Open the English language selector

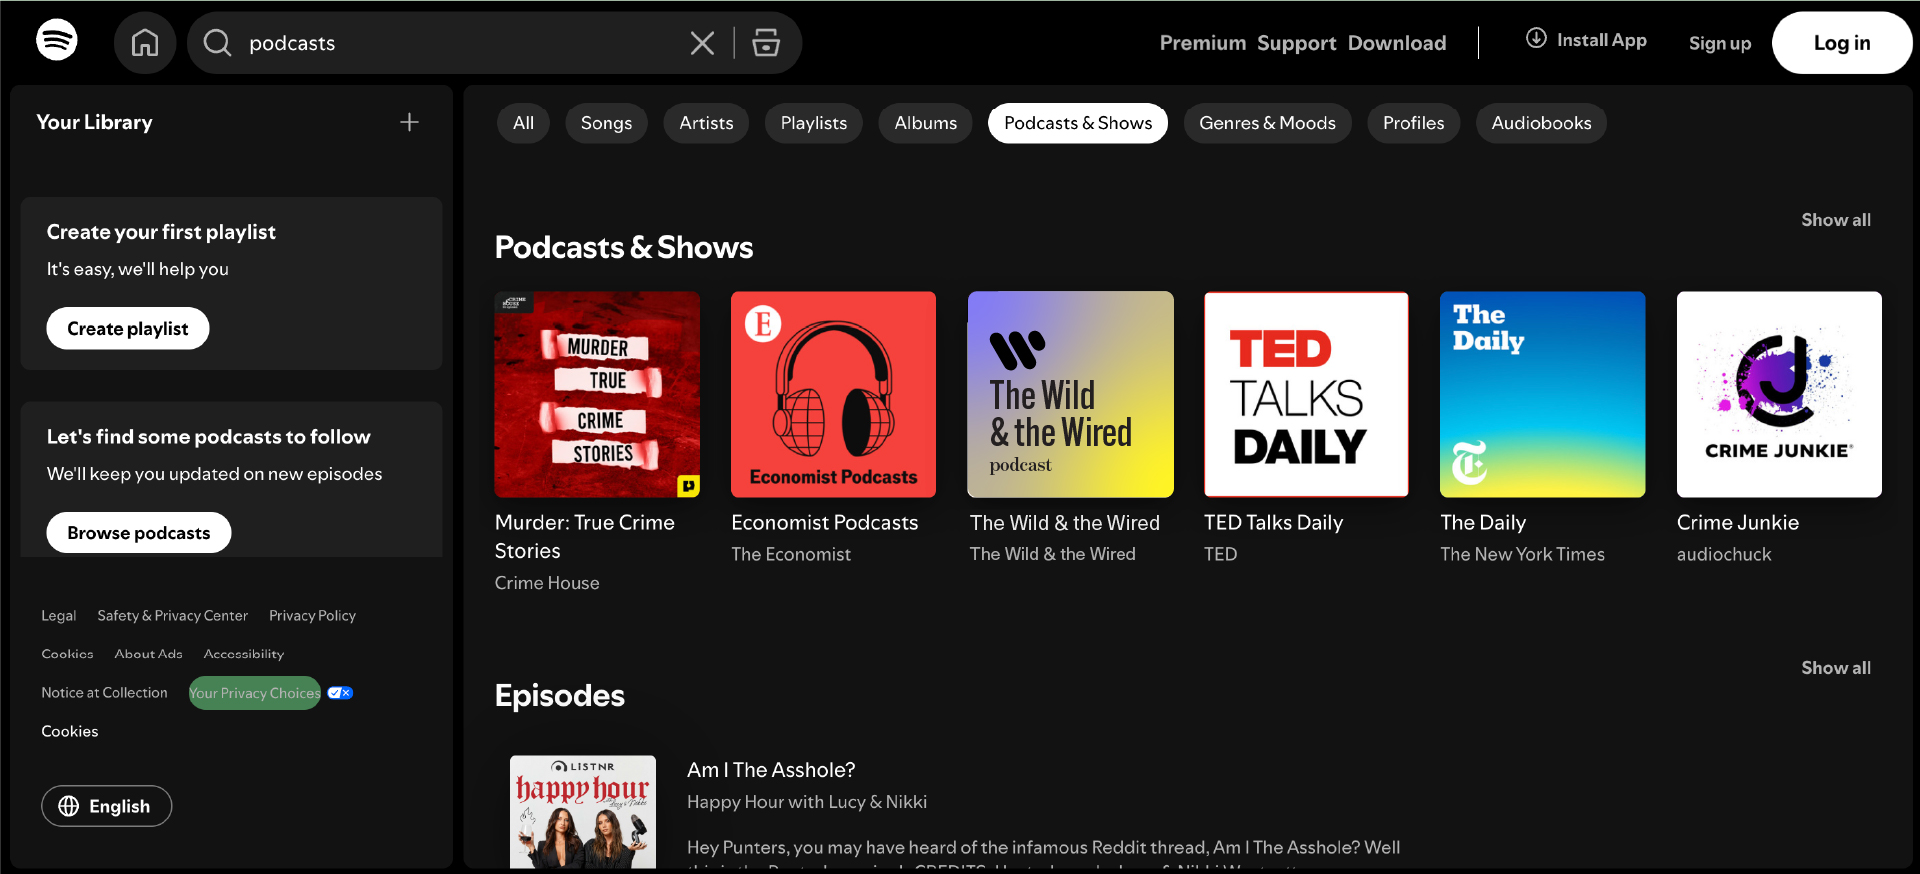107,806
